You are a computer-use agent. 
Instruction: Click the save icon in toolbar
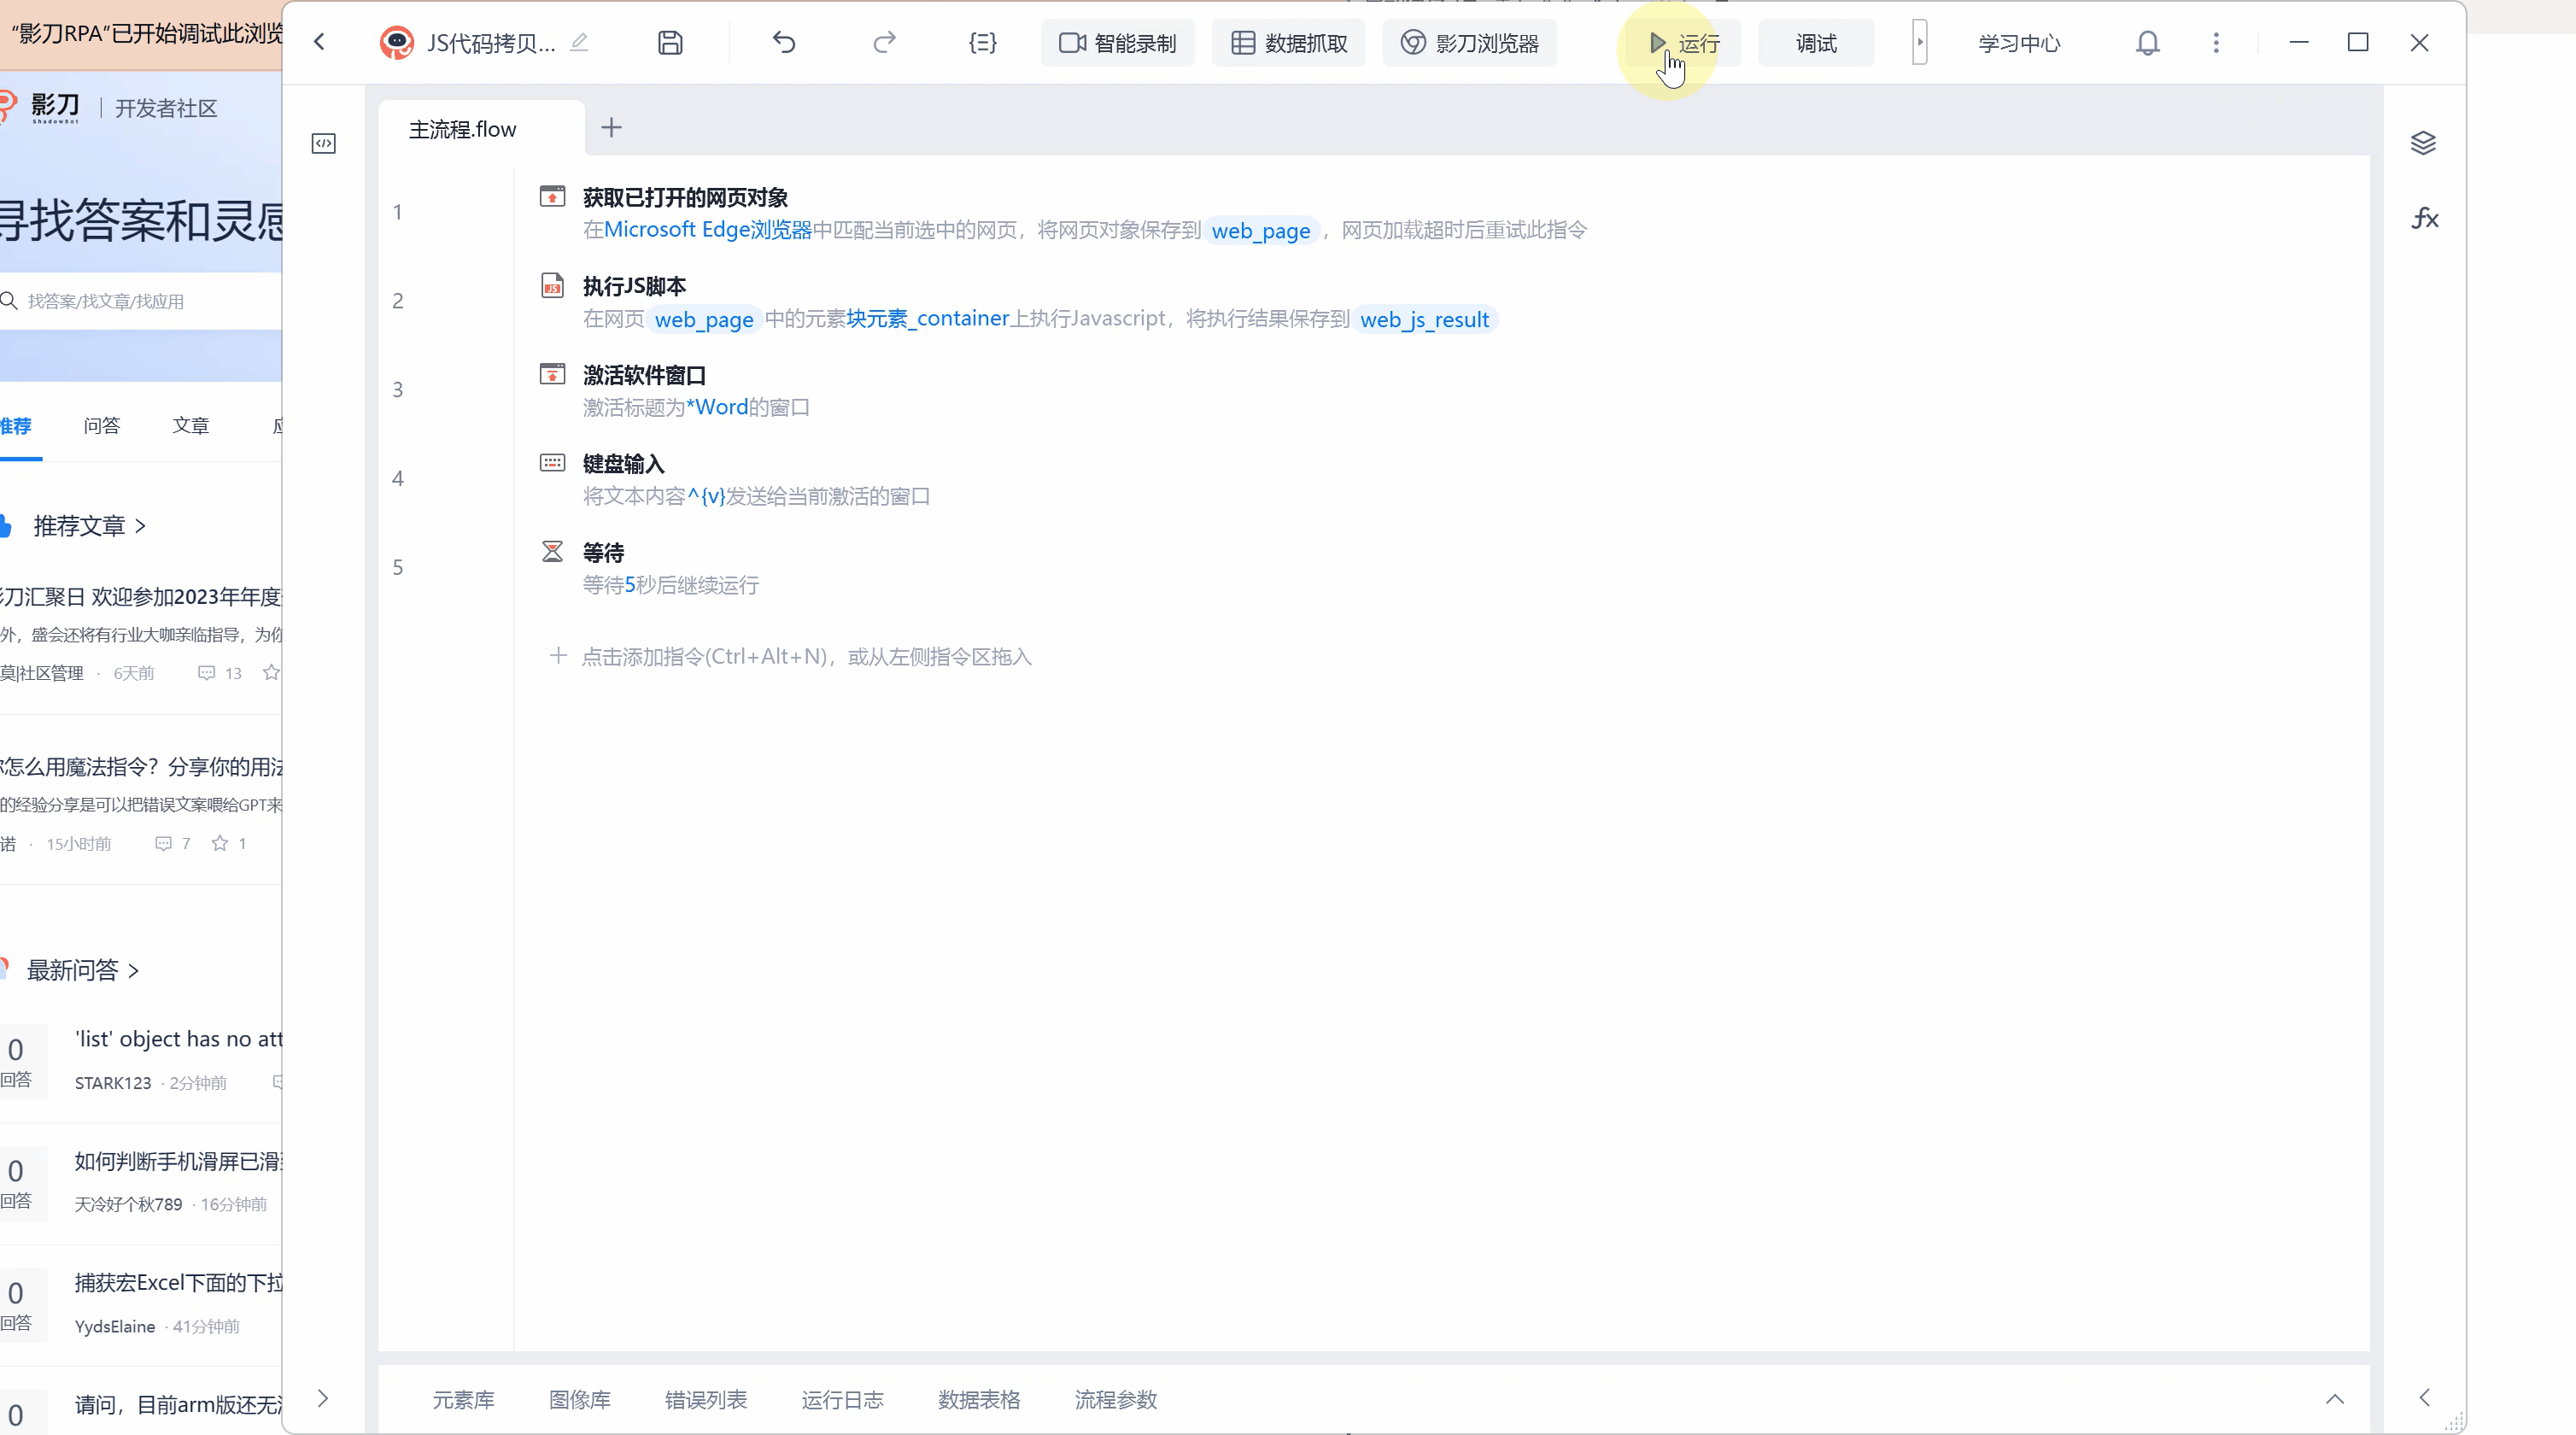pos(670,43)
